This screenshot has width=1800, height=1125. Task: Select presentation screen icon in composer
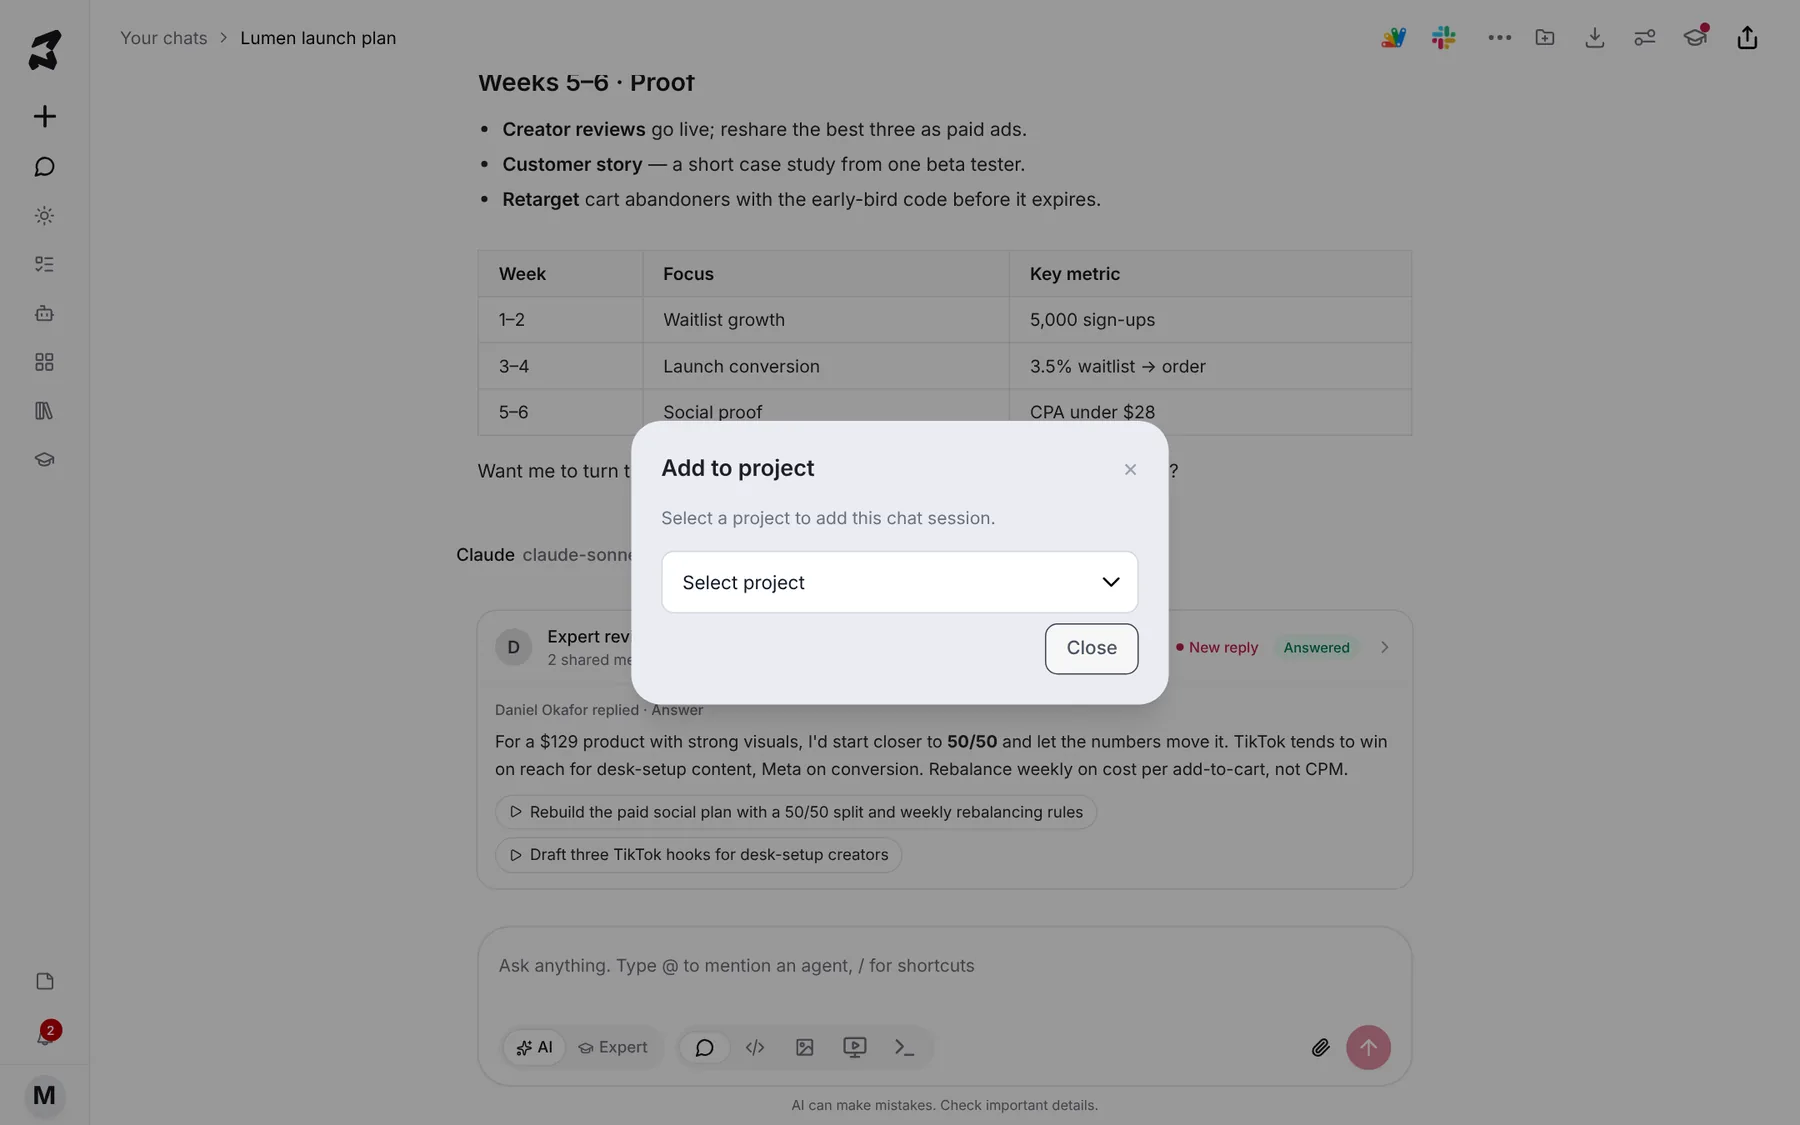tap(855, 1047)
